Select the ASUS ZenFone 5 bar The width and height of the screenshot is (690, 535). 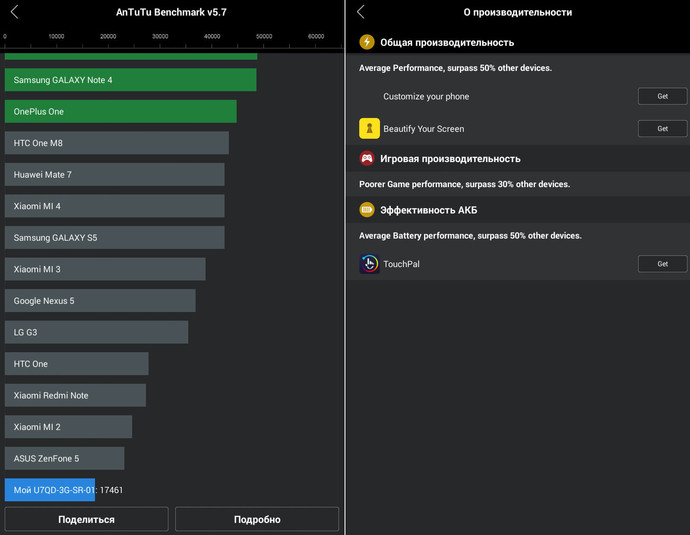tap(64, 458)
